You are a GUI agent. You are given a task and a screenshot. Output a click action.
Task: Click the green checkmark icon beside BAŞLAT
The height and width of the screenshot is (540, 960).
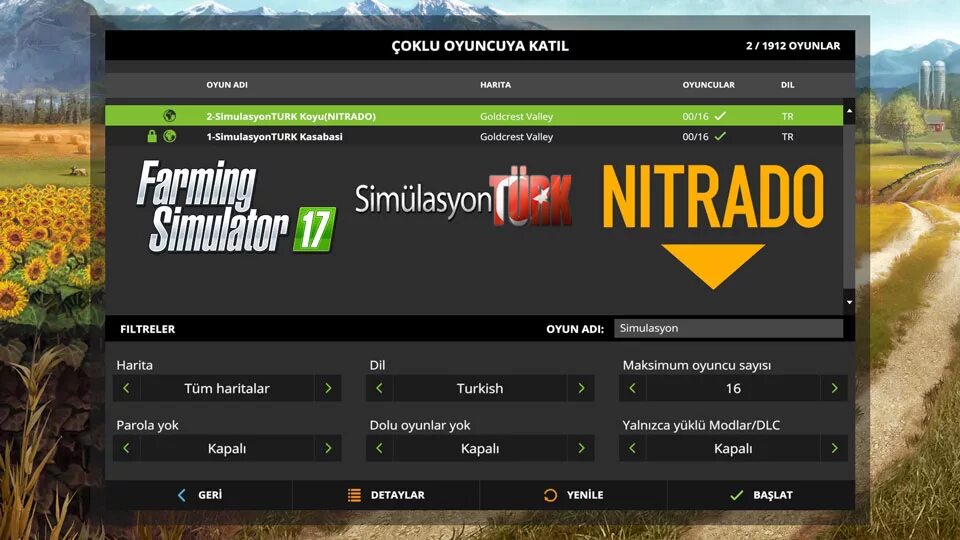[737, 495]
